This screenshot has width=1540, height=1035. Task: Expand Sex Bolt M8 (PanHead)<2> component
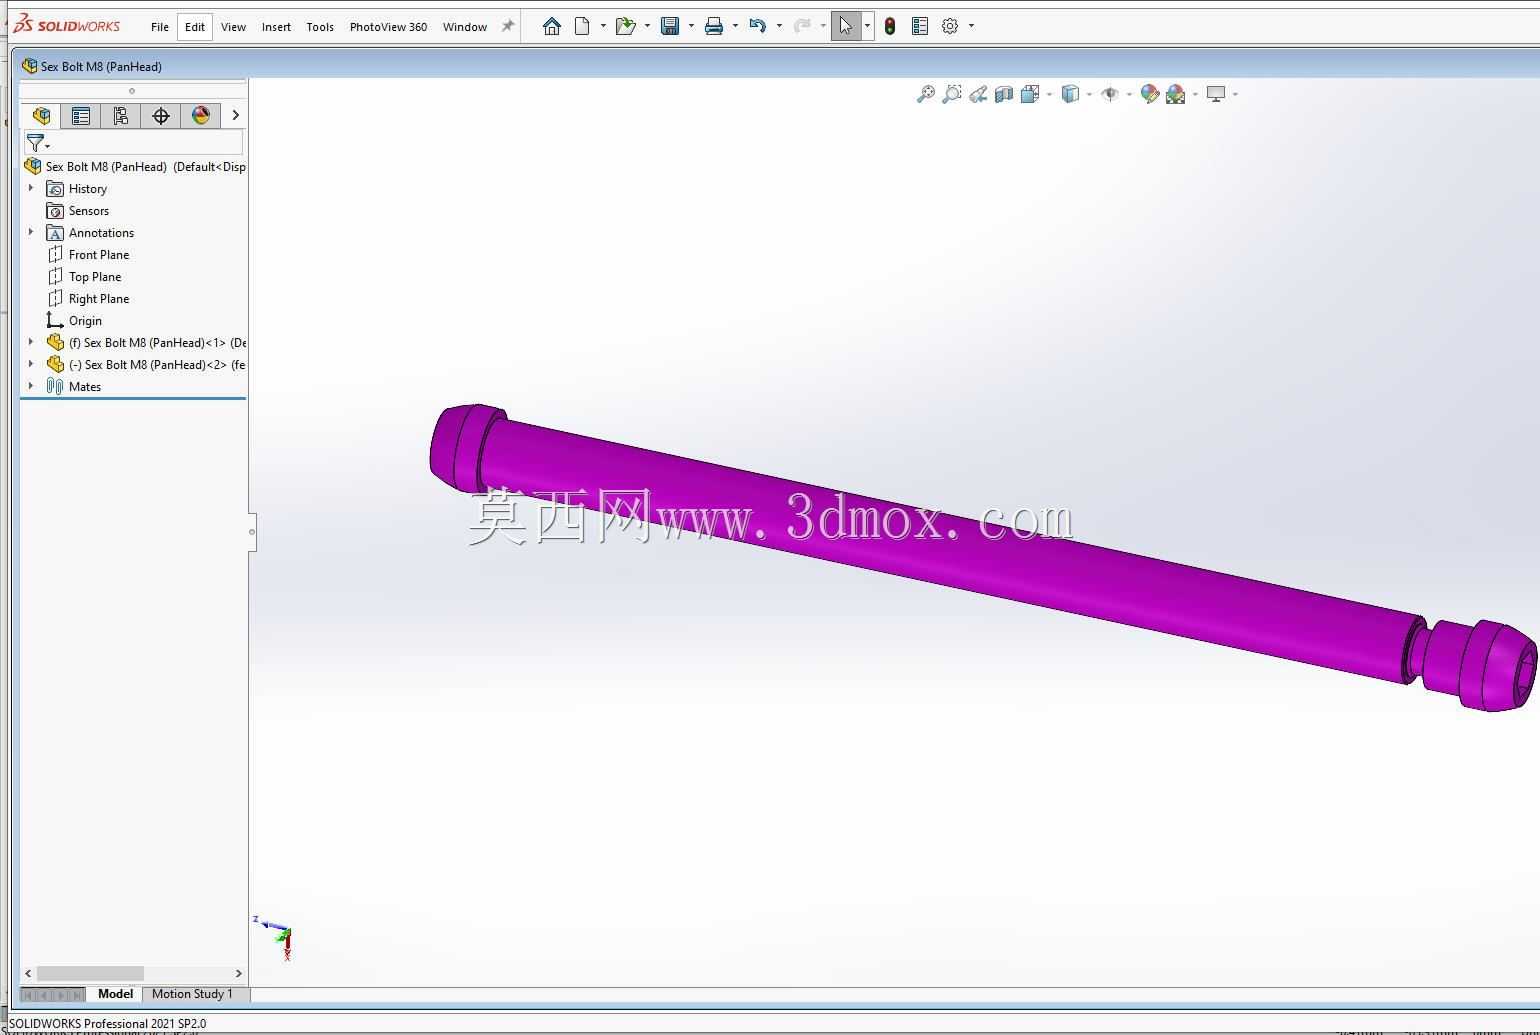[31, 364]
